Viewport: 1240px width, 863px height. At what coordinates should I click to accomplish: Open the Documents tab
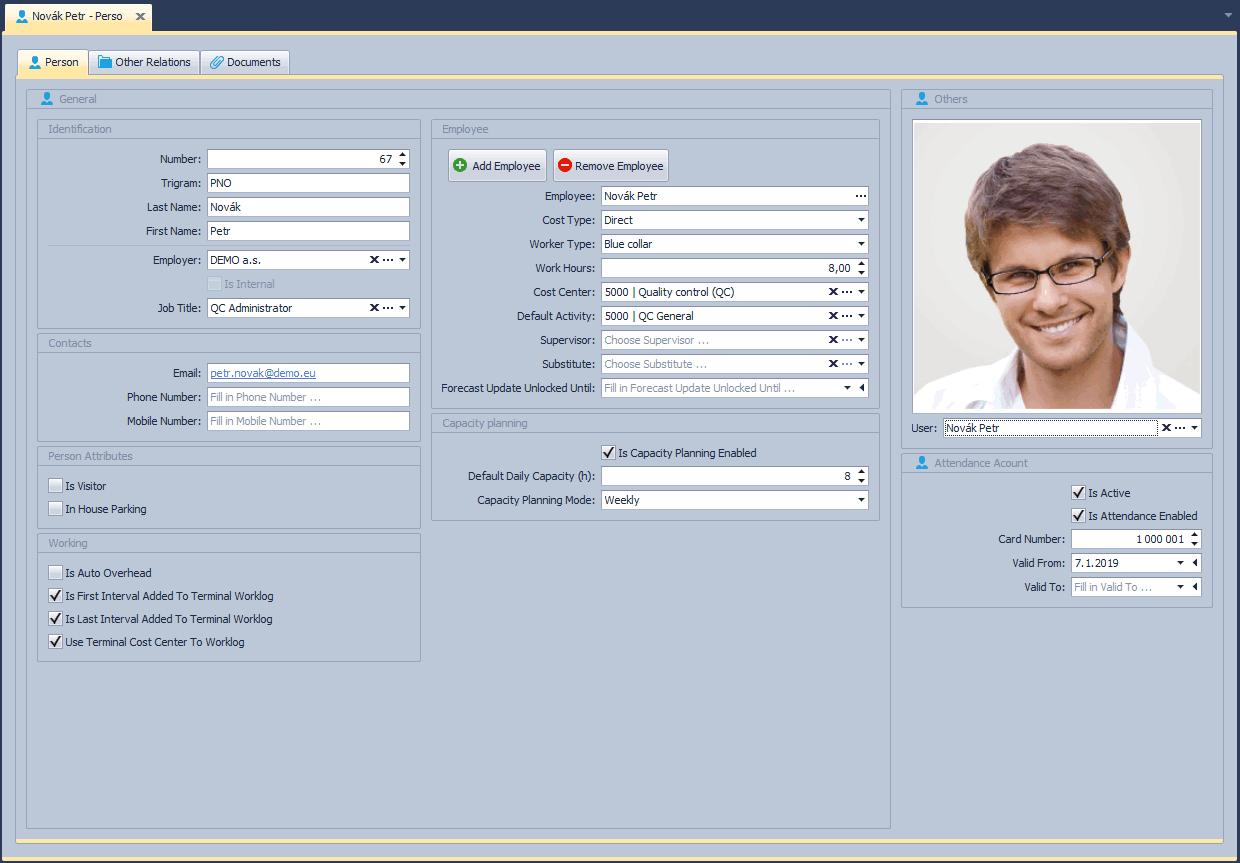pyautogui.click(x=245, y=62)
